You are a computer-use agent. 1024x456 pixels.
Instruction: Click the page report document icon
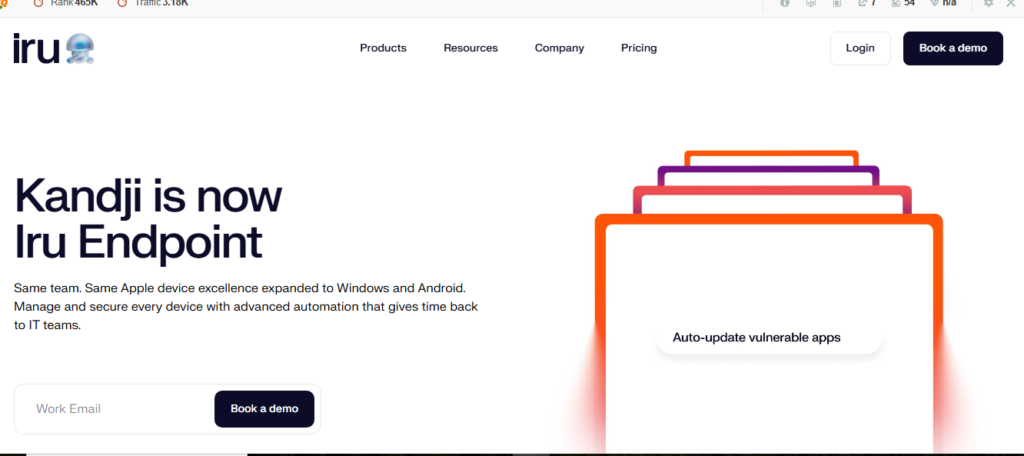tap(837, 3)
